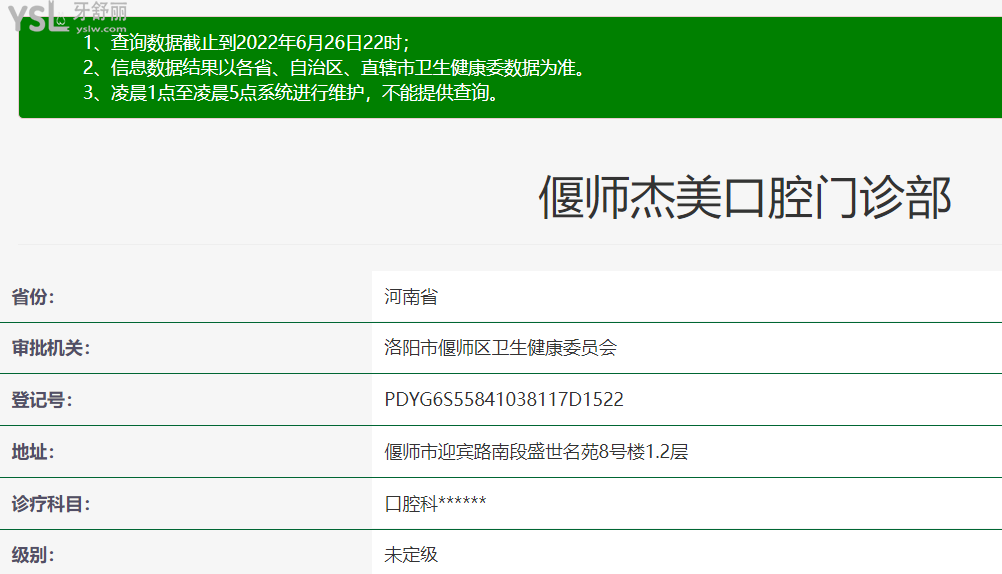Click notice line 凌晨1点至凌晨5点系统进行维护
This screenshot has height=574, width=1002.
point(291,93)
